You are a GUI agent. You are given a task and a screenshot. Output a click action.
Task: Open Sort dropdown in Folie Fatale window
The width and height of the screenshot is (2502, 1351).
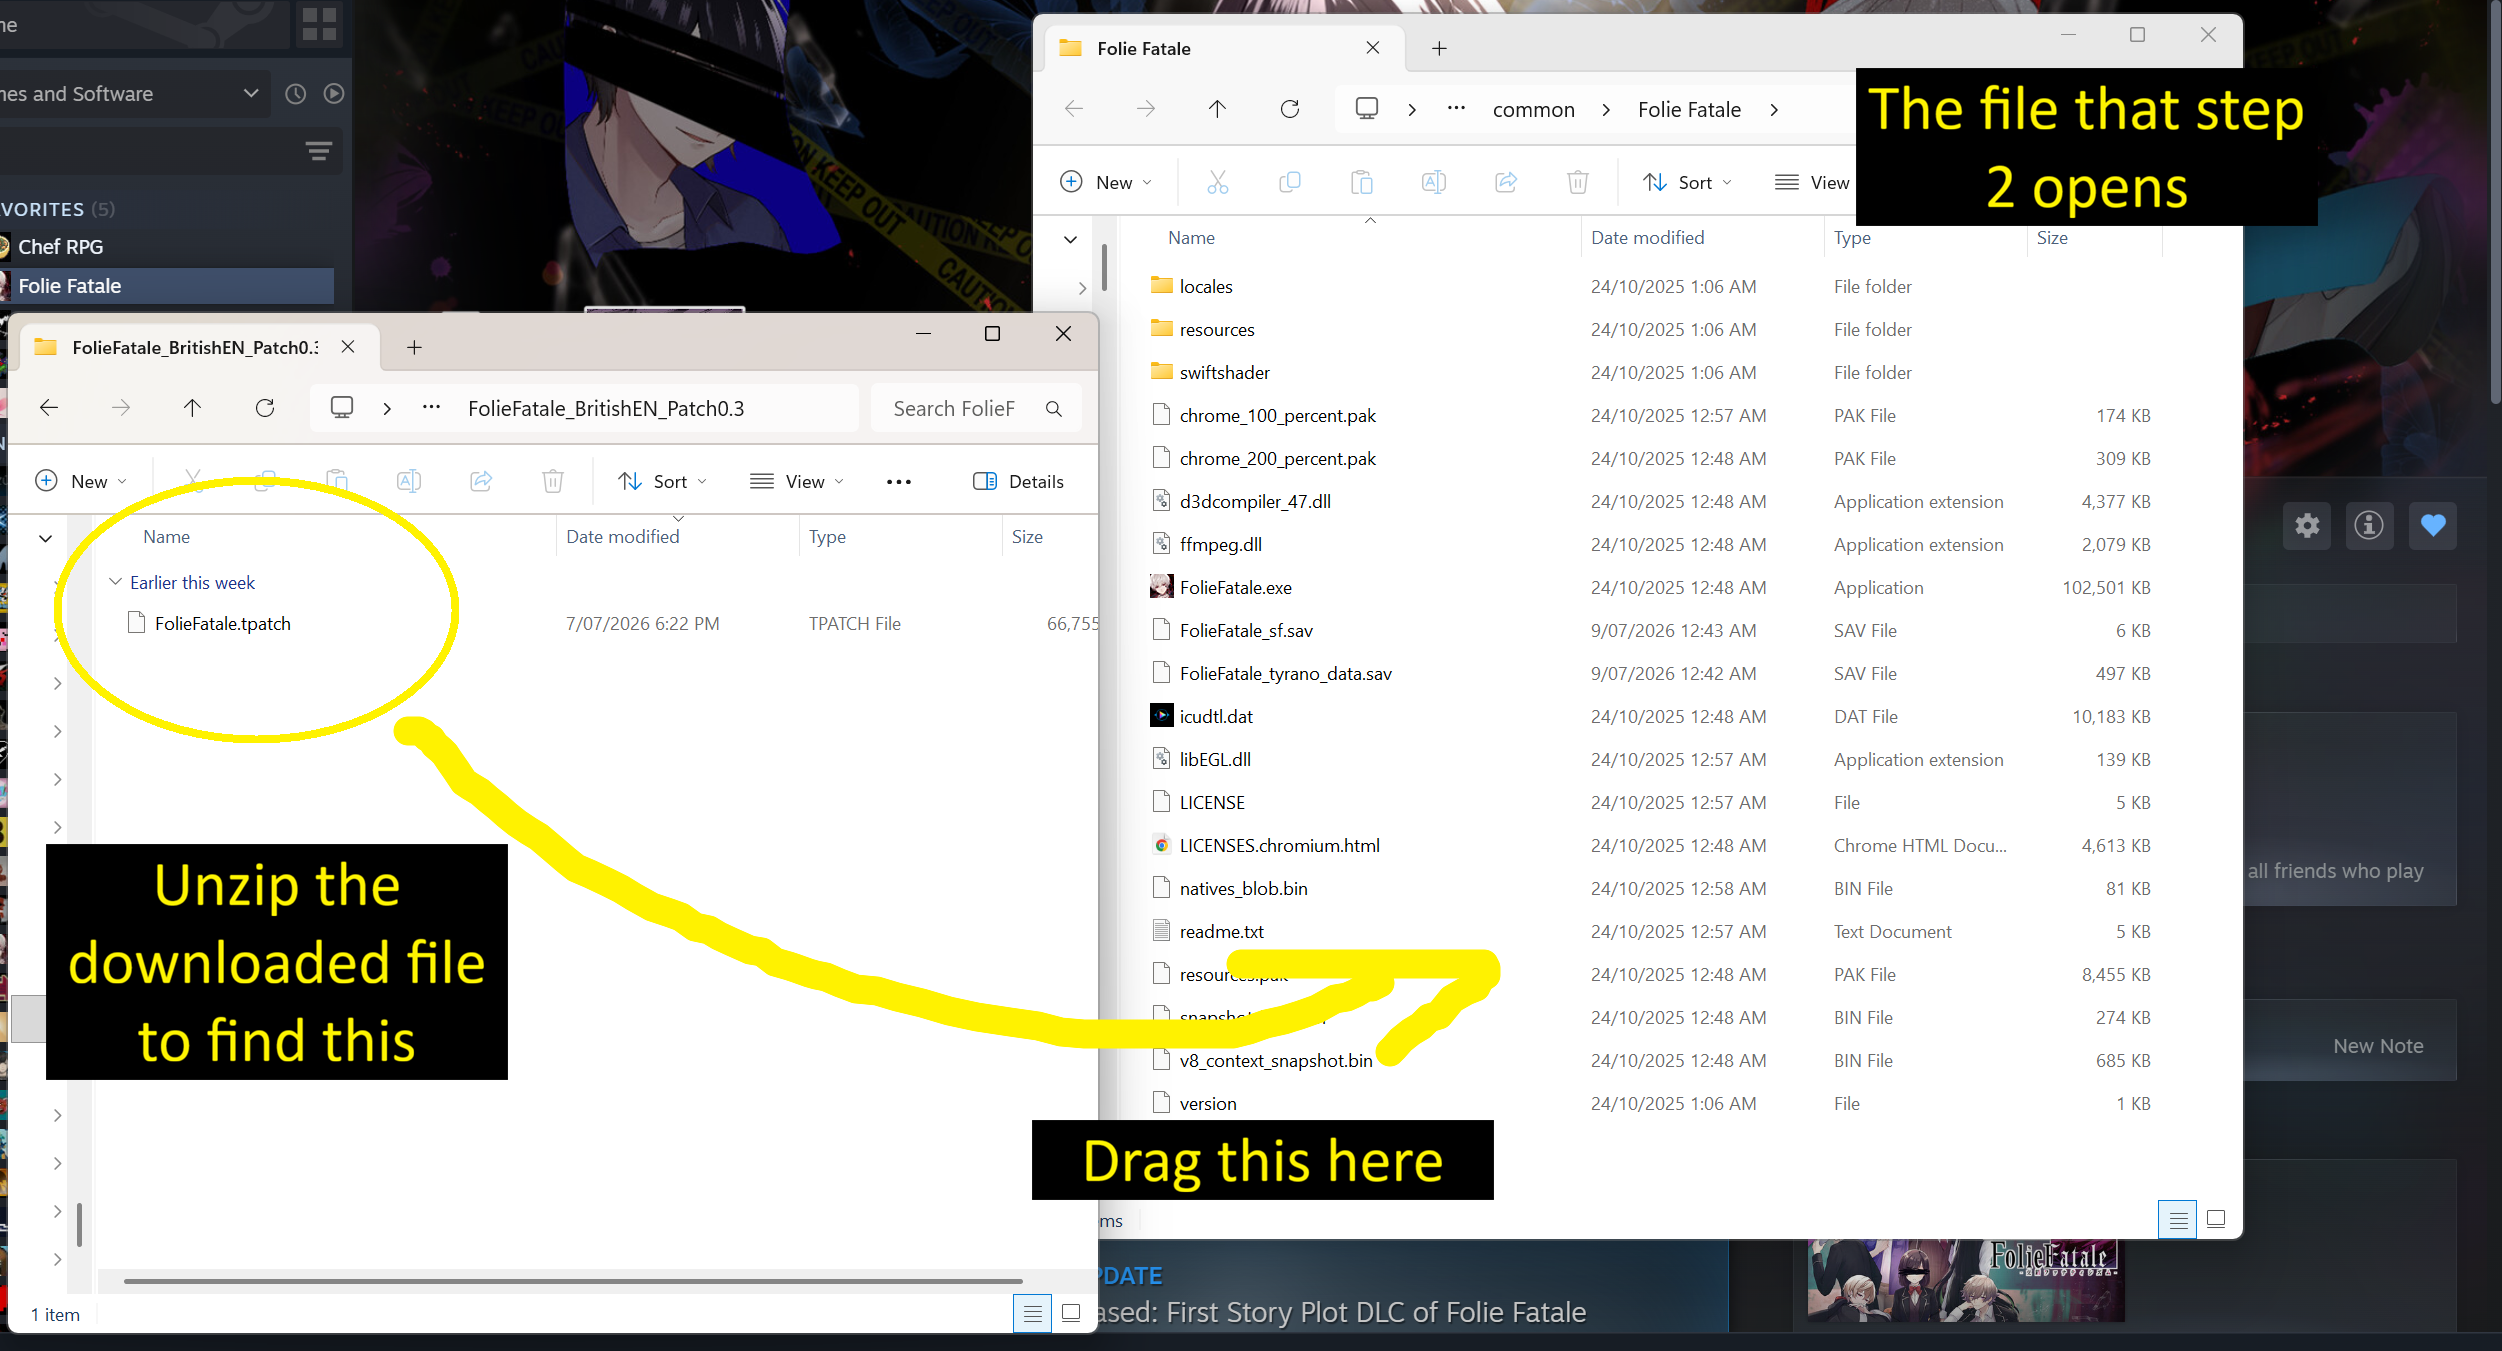(x=1688, y=183)
